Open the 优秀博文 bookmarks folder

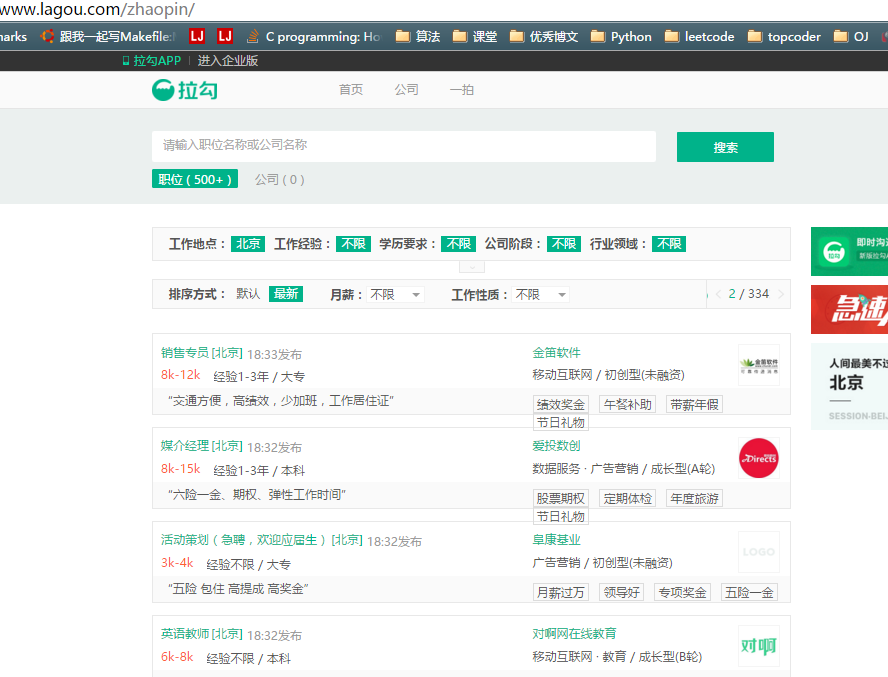[x=544, y=37]
